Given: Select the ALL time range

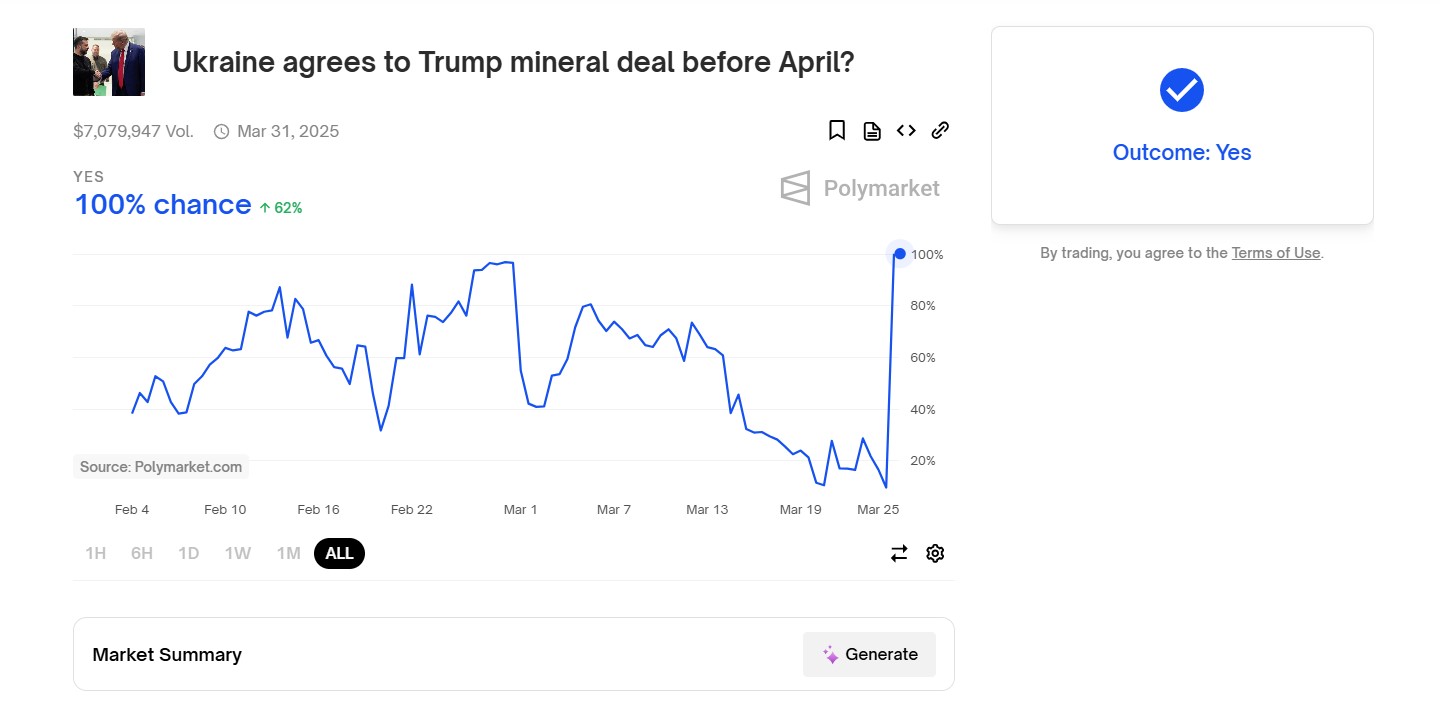Looking at the screenshot, I should [x=339, y=553].
